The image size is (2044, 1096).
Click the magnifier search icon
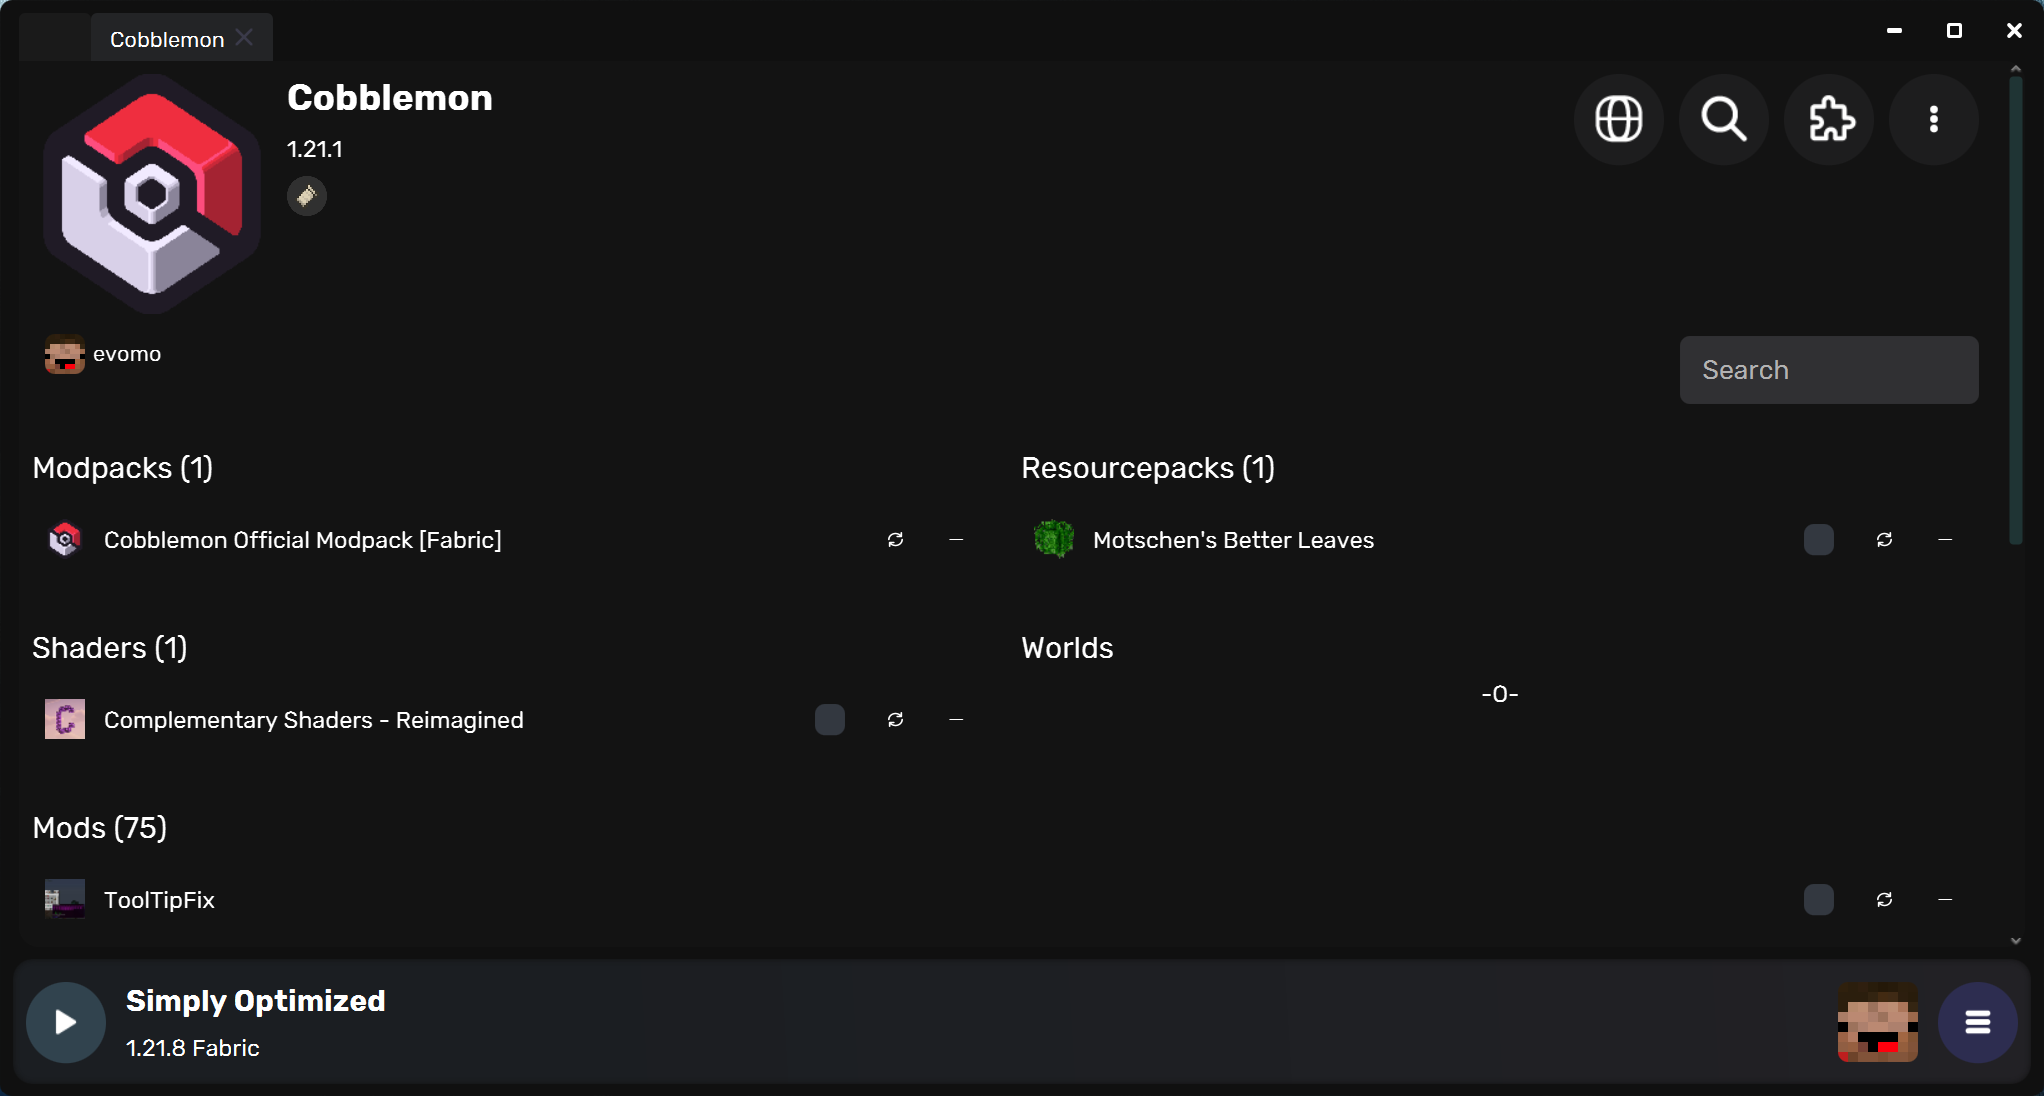[1724, 119]
